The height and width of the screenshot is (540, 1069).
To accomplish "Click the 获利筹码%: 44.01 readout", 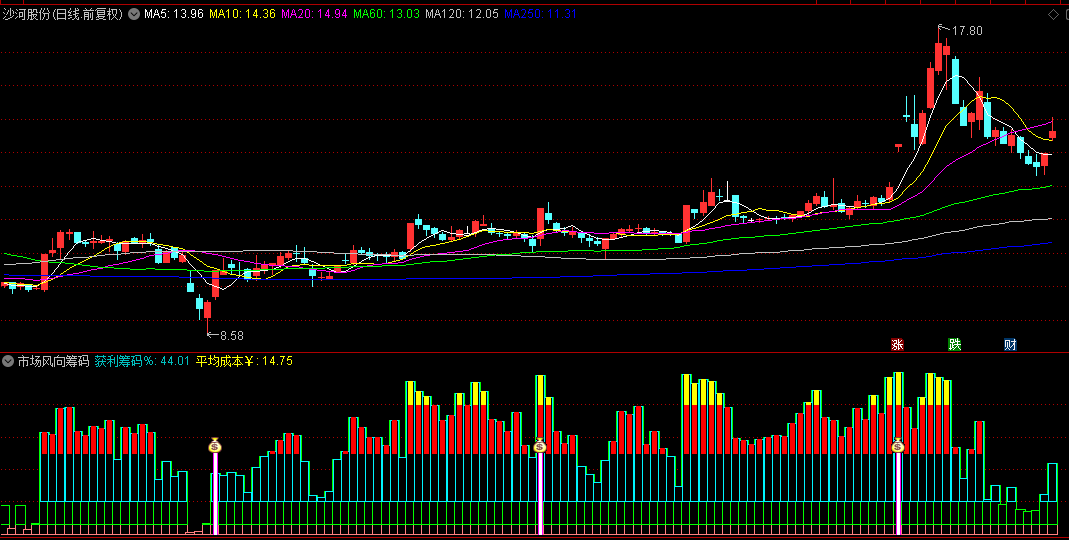I will point(142,361).
